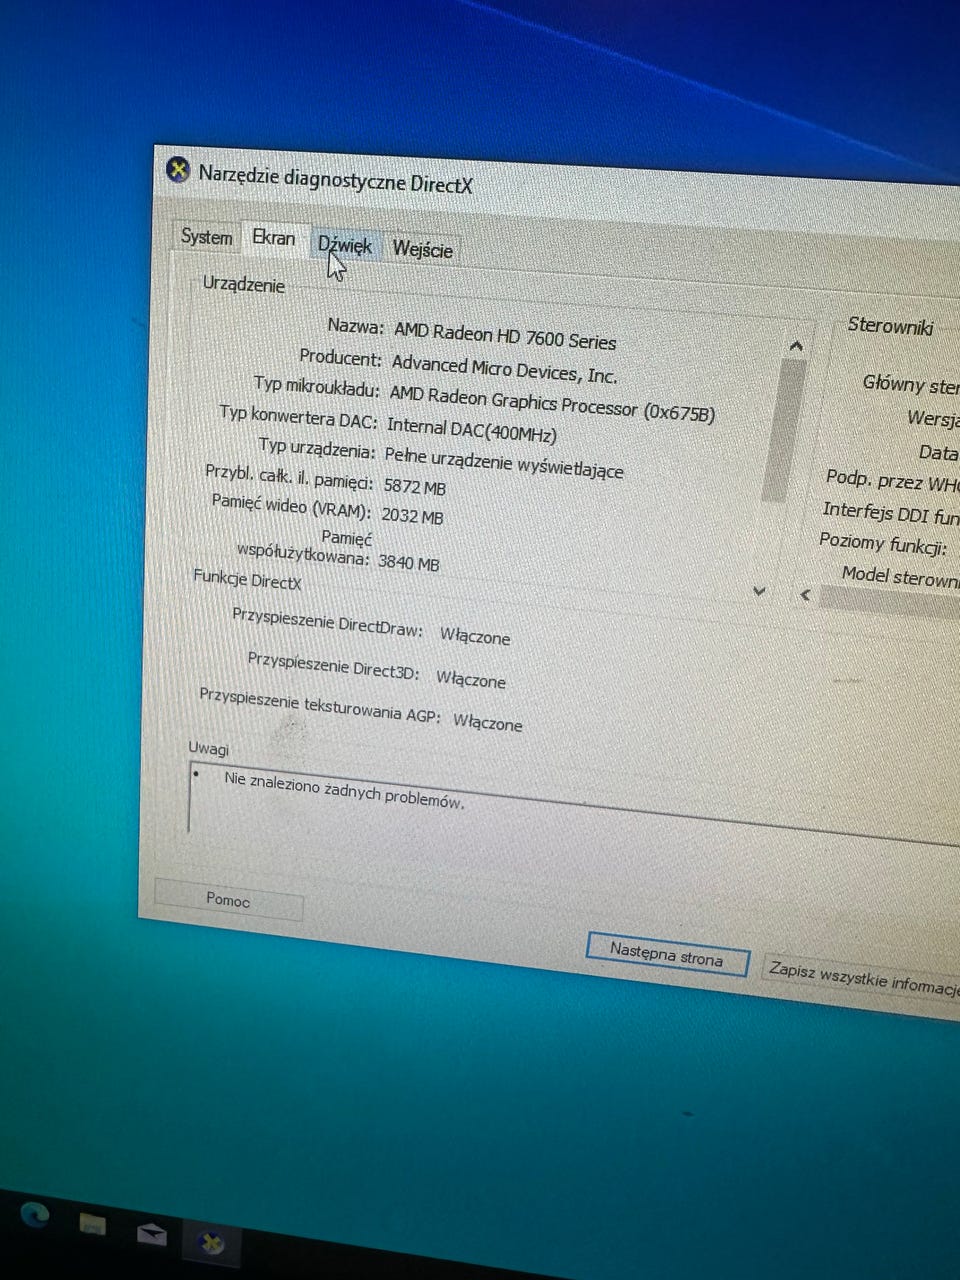Click the Producent: label

pos(340,357)
